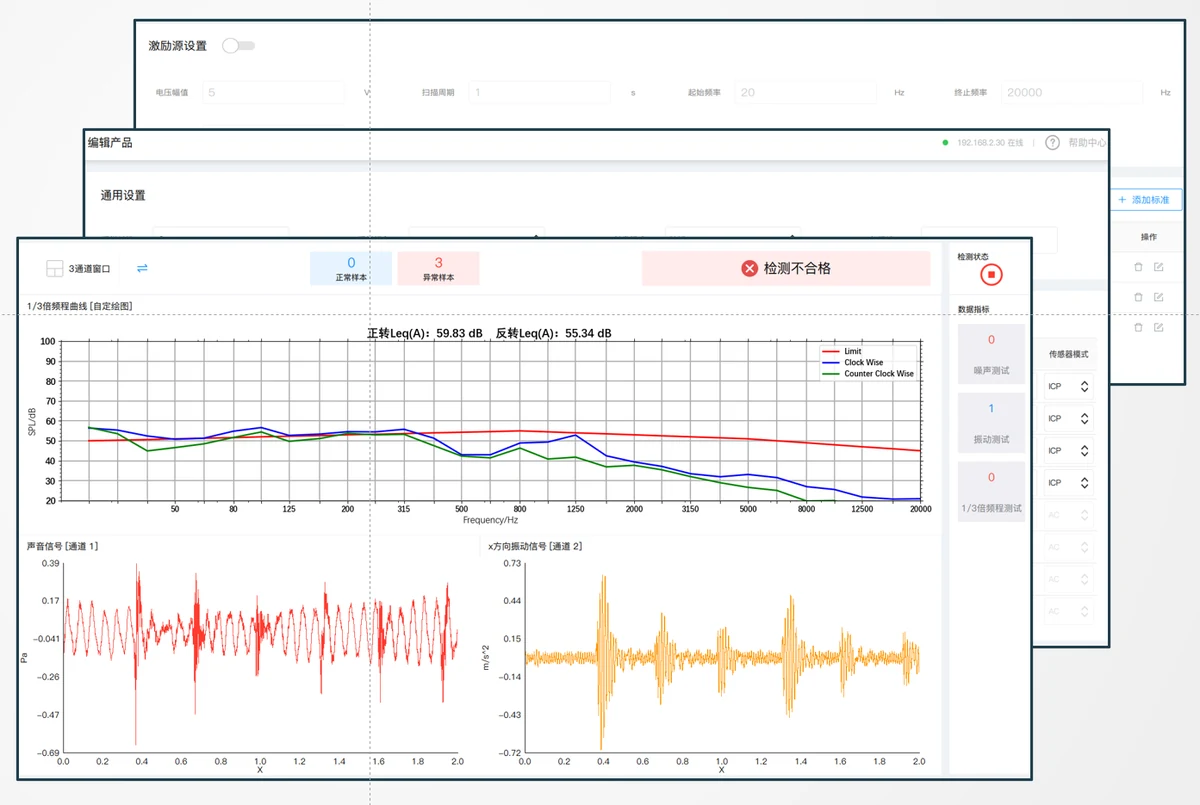Select the 正常样本 count card
The width and height of the screenshot is (1200, 805).
coord(351,268)
